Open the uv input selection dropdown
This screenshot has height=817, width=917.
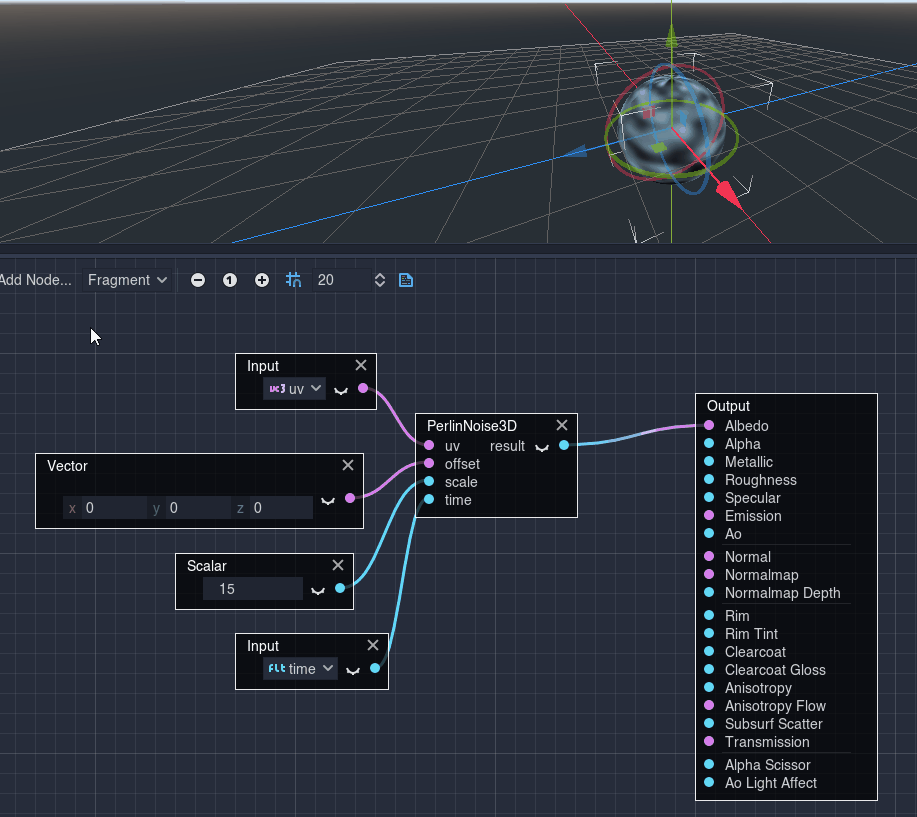click(x=294, y=389)
